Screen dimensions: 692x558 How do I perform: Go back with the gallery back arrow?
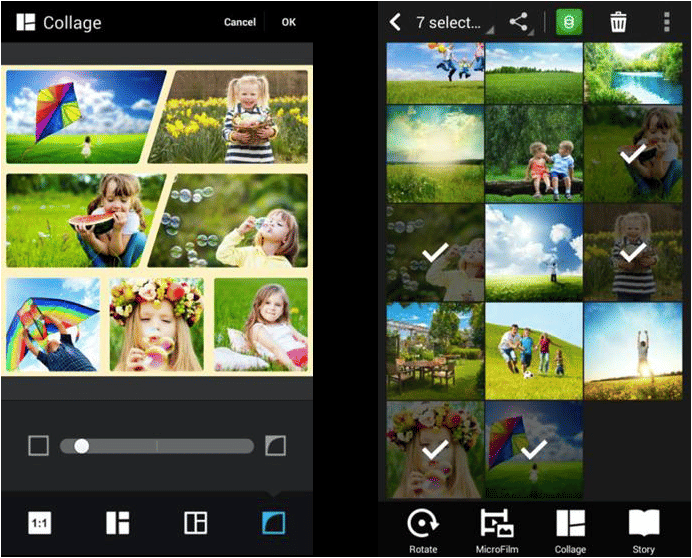coord(395,22)
